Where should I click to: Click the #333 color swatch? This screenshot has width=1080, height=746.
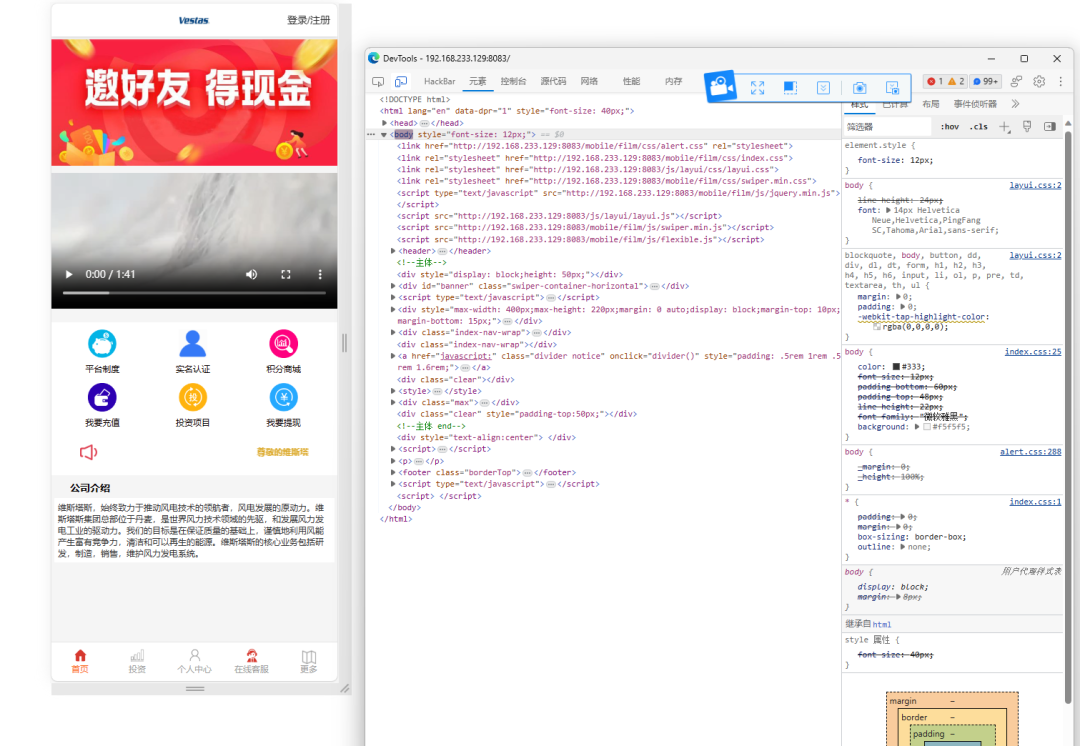click(x=896, y=366)
